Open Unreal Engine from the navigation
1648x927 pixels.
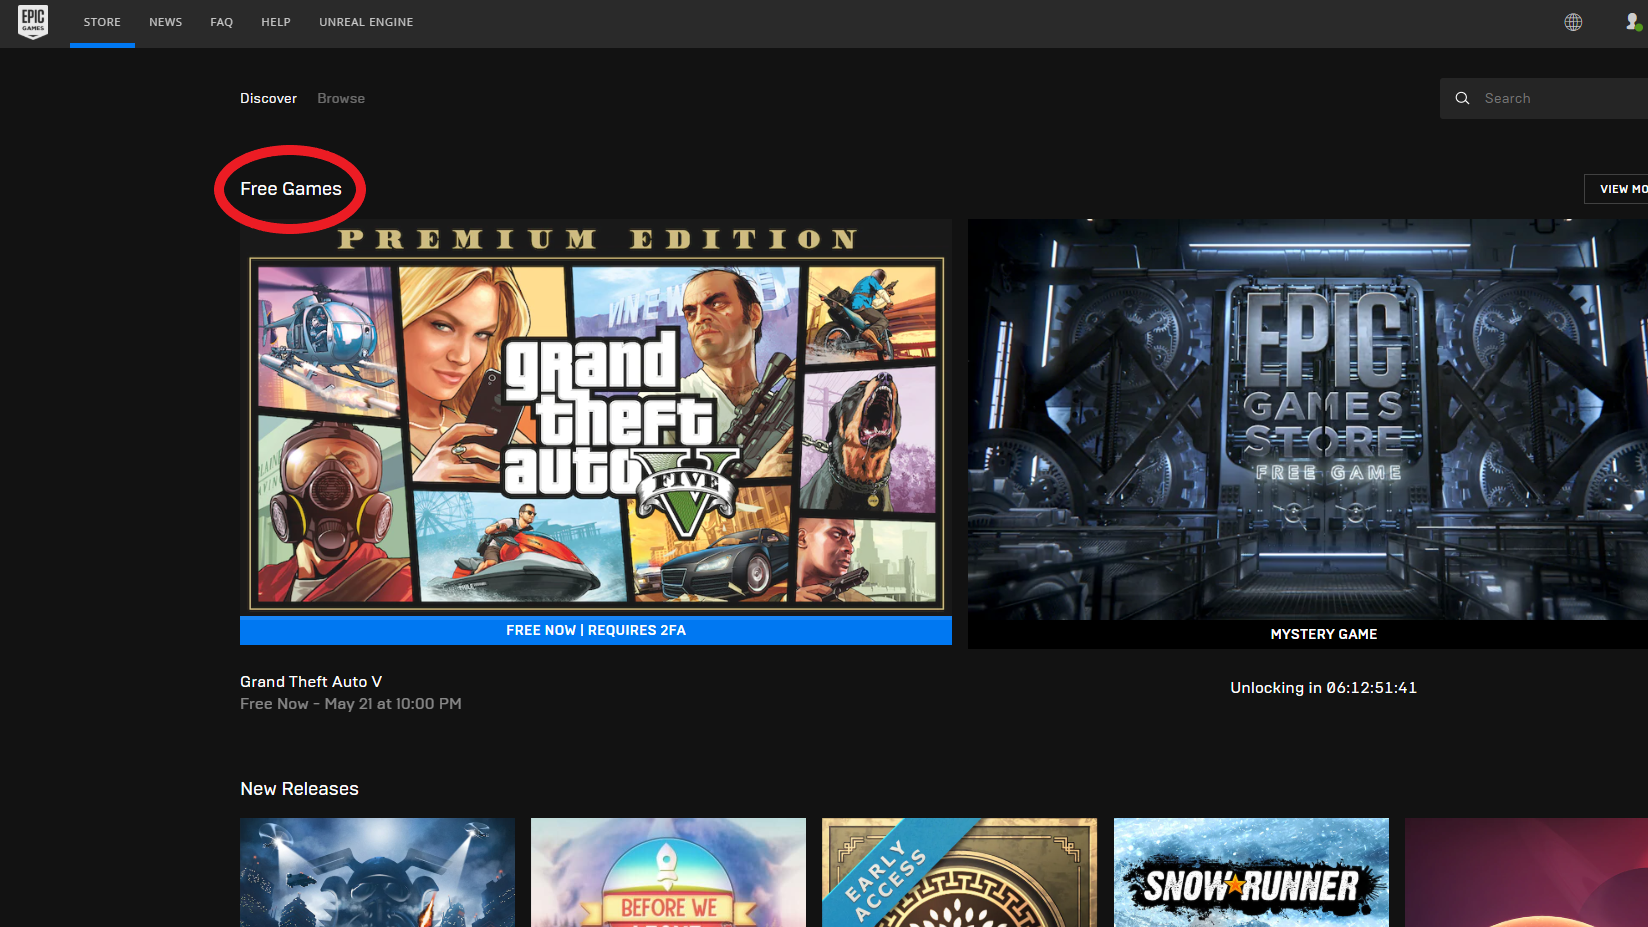point(366,22)
